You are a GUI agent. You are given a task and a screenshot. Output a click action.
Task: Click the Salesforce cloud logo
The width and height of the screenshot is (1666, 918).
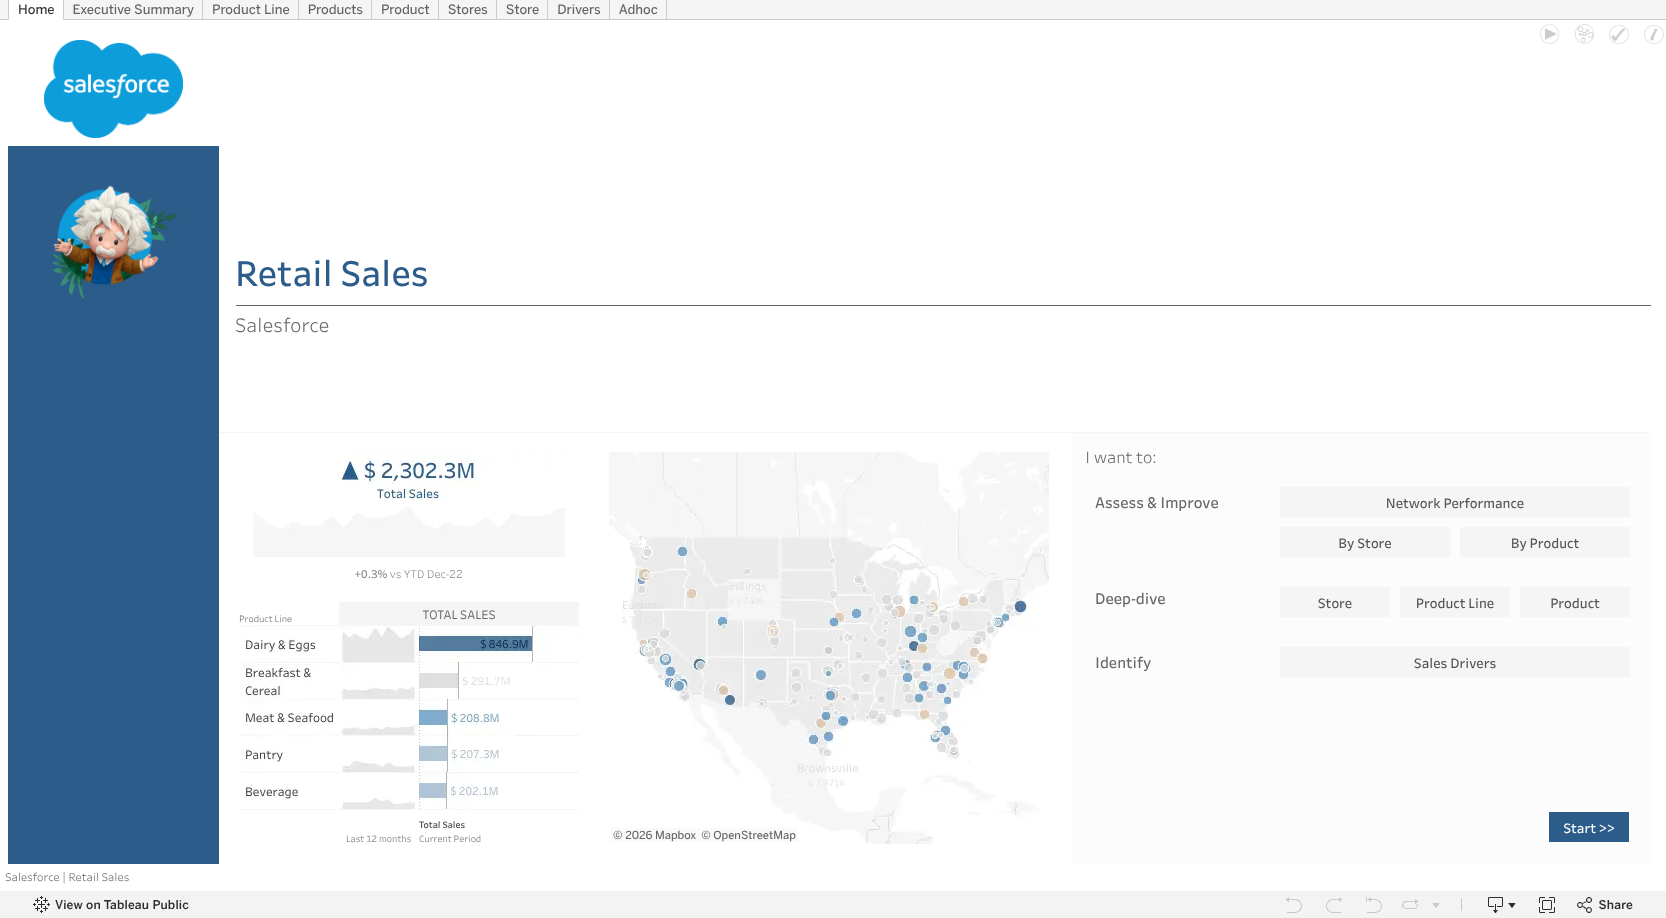[x=114, y=88]
